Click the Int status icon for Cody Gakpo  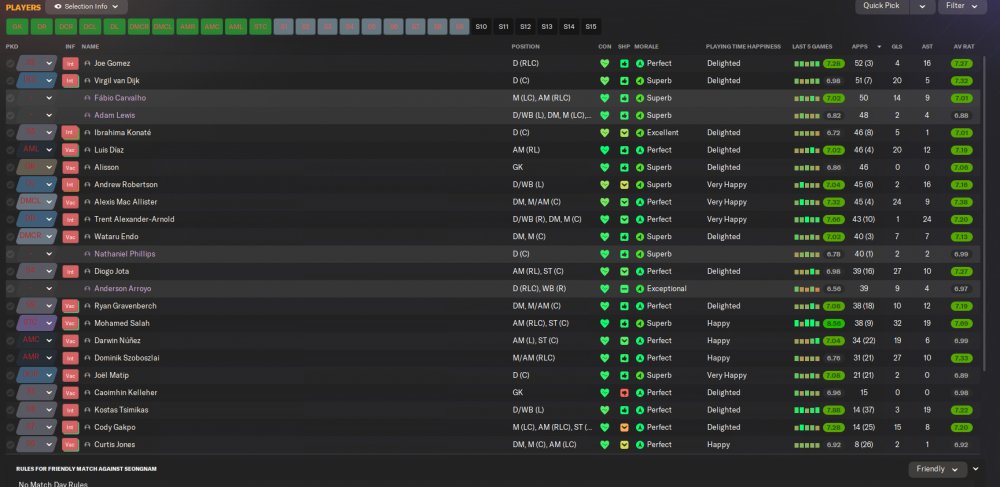[x=70, y=427]
